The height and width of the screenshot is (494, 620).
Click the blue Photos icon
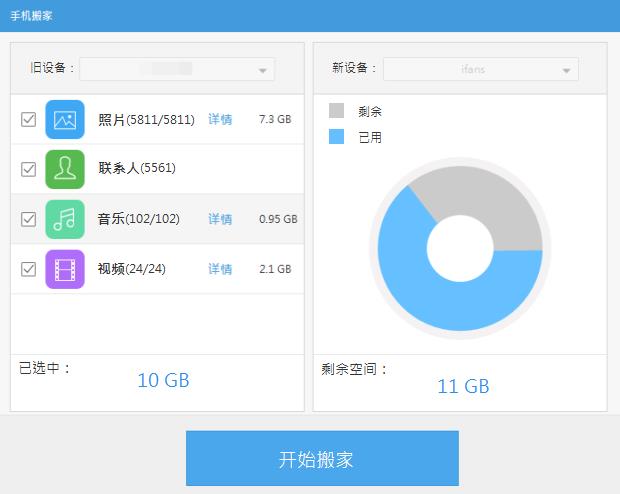65,119
